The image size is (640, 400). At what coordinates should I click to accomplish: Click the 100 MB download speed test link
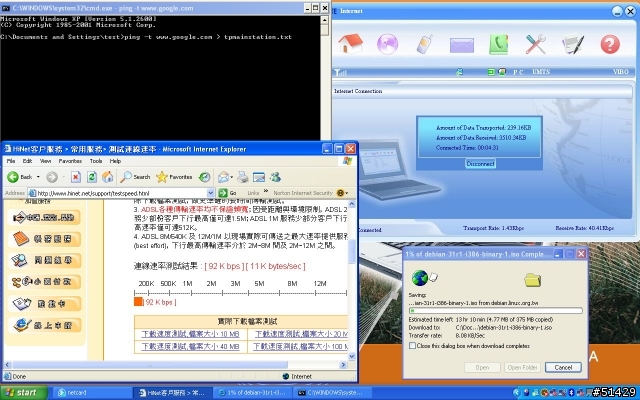[300, 347]
